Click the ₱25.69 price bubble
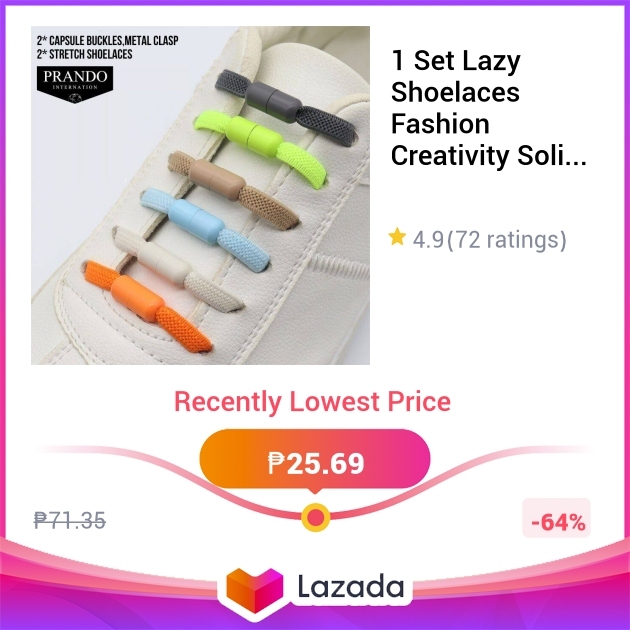 pyautogui.click(x=315, y=461)
